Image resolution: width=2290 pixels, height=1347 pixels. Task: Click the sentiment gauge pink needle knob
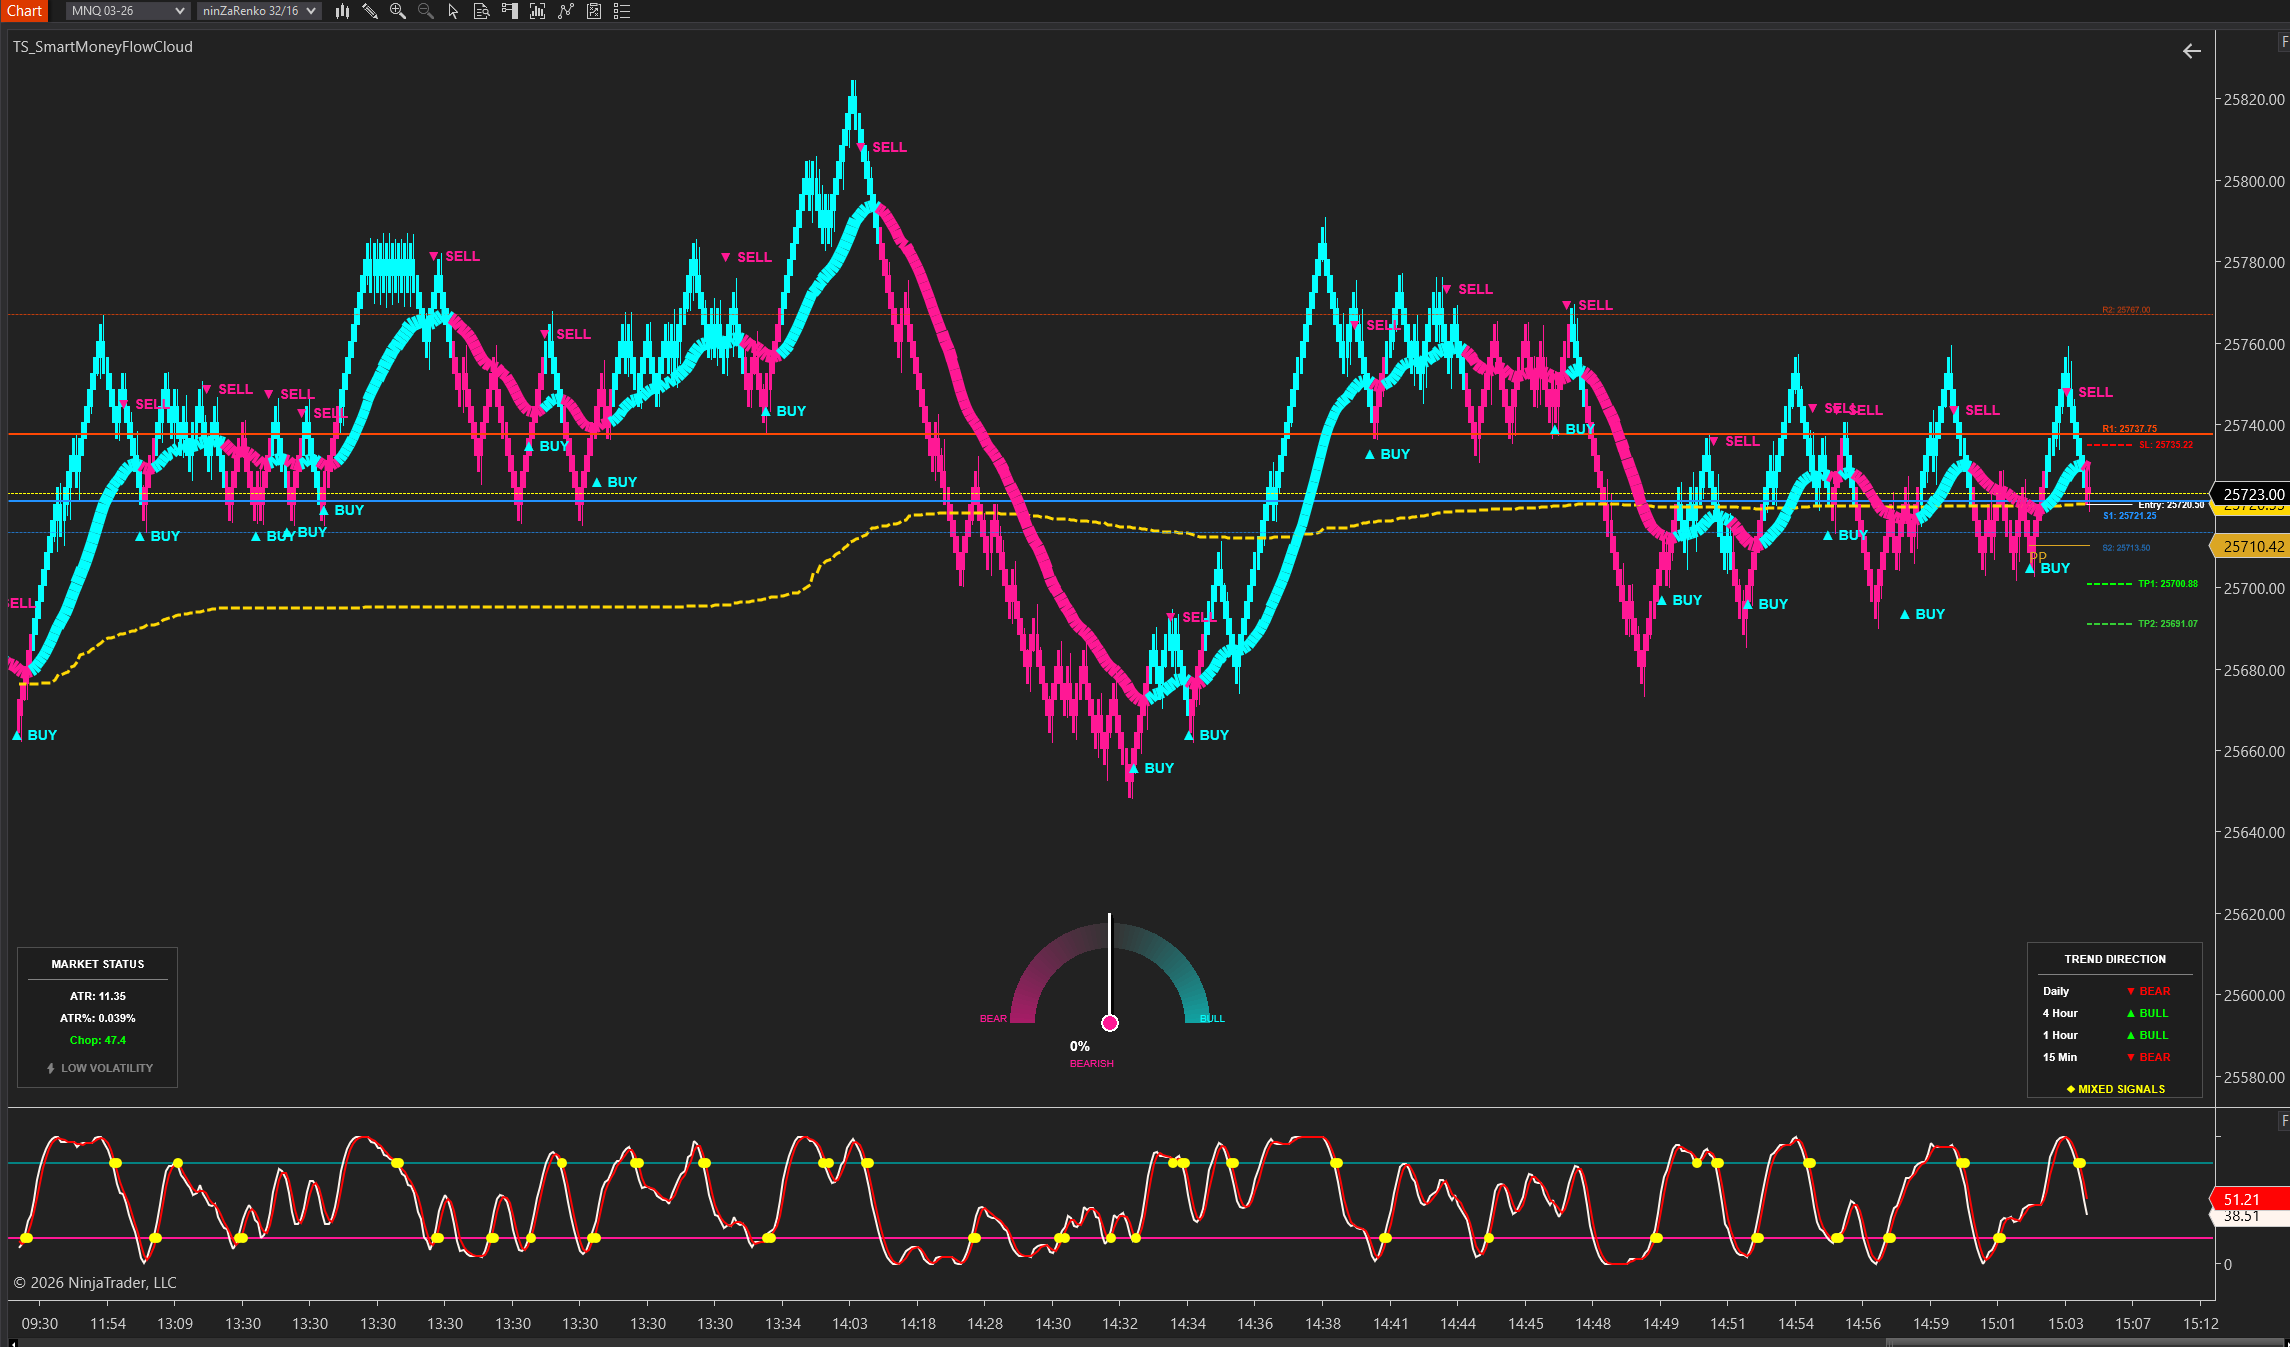(1110, 1022)
